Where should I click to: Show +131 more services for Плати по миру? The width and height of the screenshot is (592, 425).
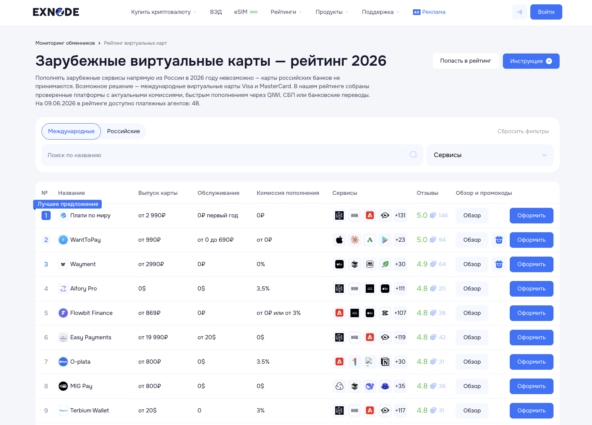pos(400,215)
